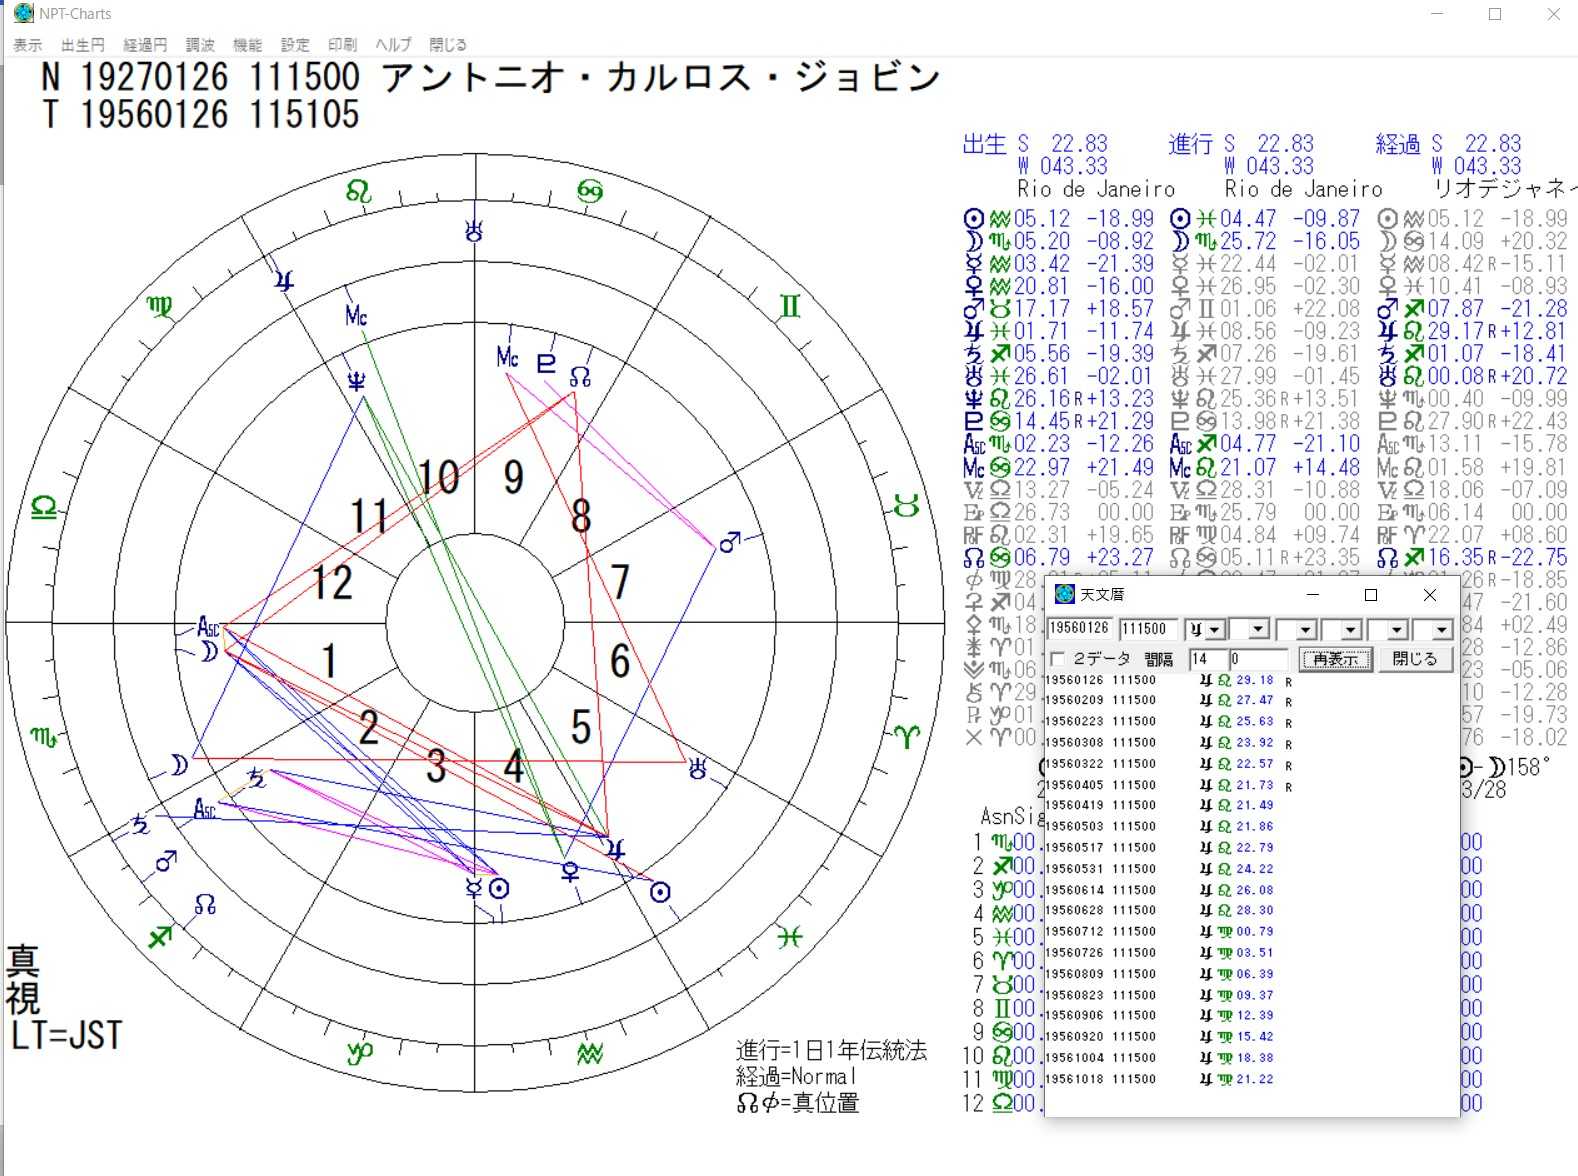Viewport: 1578px width, 1176px height.
Task: Click the 間隔 interval field showing 14
Action: click(1207, 659)
